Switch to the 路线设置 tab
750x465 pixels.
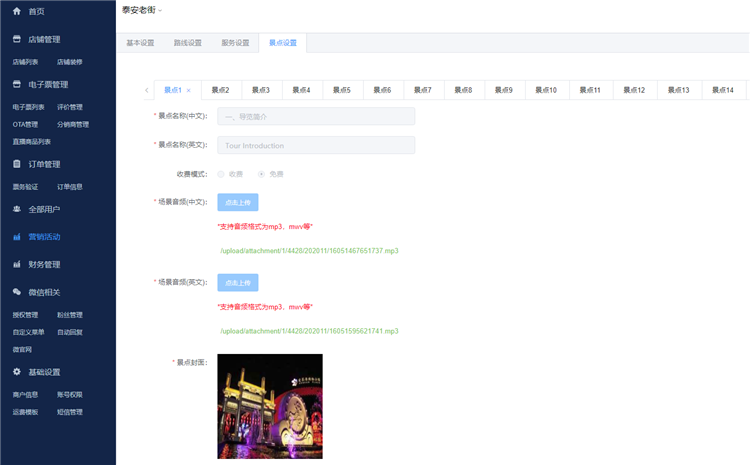tap(188, 43)
